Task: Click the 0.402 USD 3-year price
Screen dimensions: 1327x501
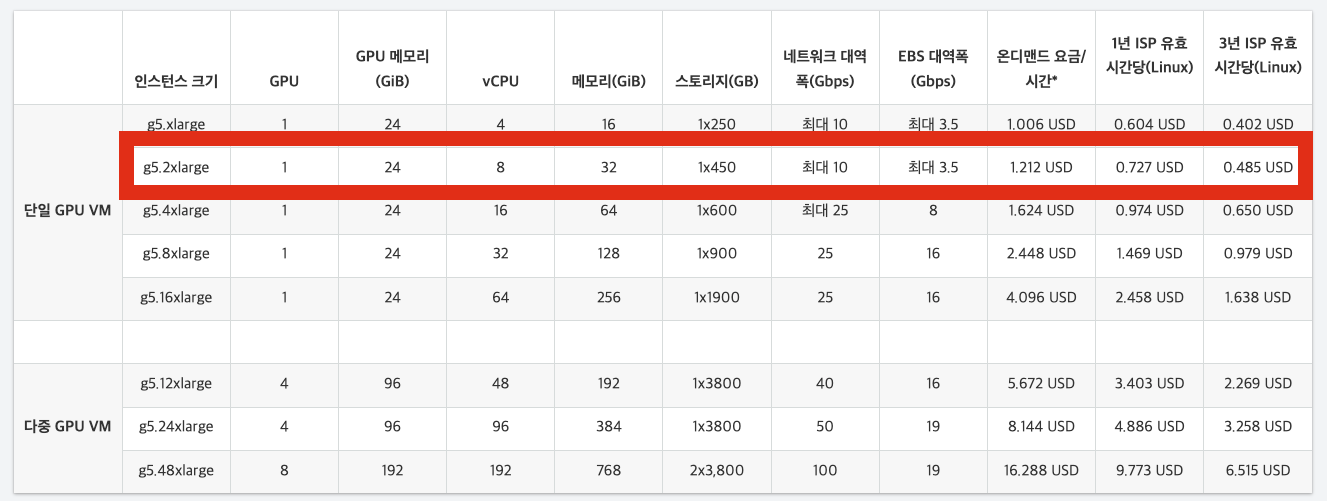Action: (x=1257, y=124)
